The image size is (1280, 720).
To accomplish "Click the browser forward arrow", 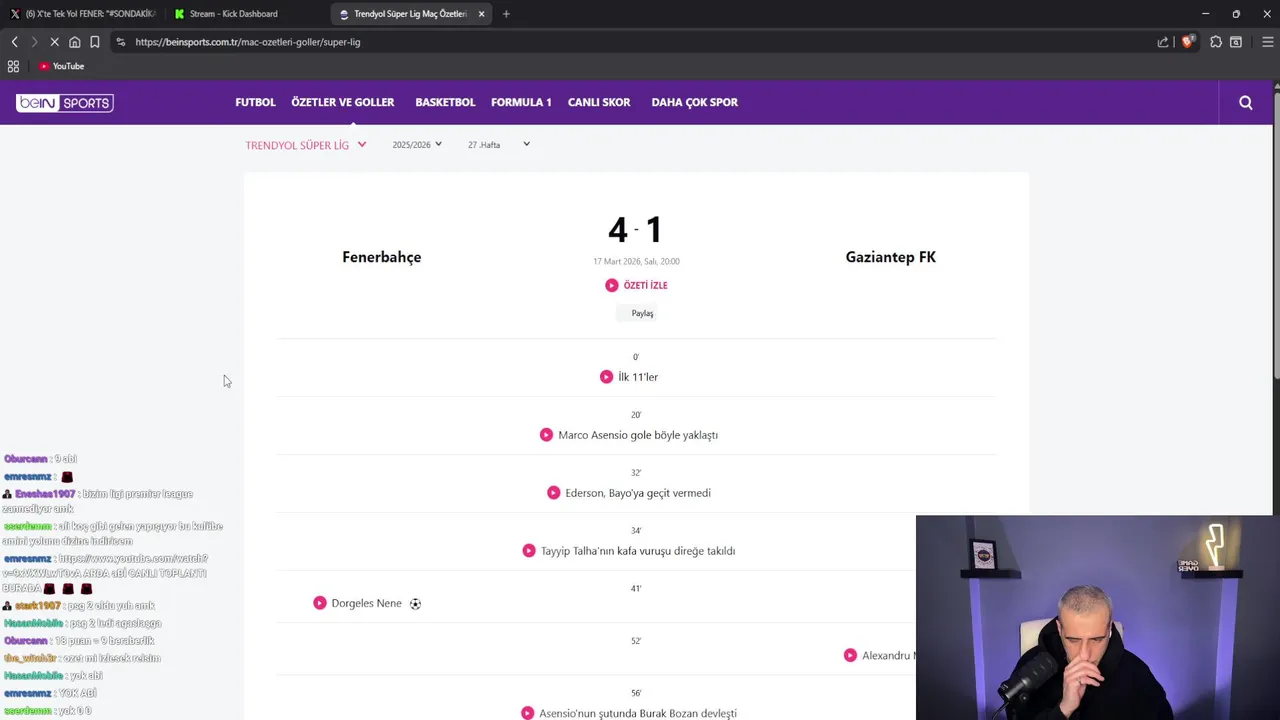I will 33,42.
